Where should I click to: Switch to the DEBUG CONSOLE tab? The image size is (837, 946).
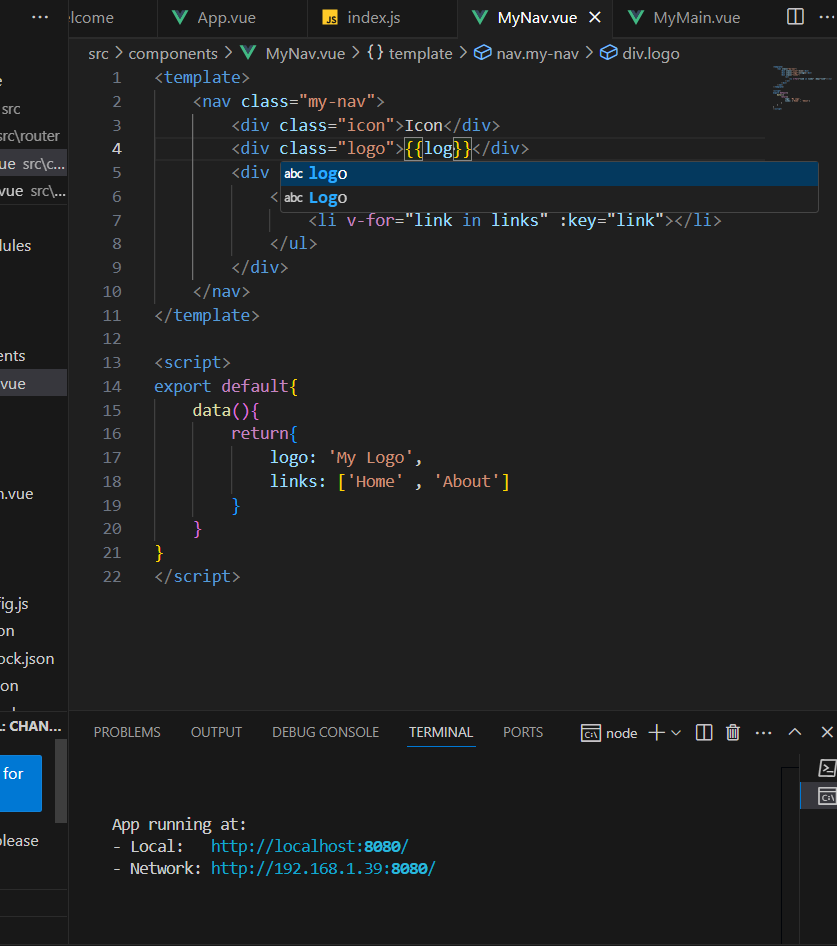(x=325, y=732)
